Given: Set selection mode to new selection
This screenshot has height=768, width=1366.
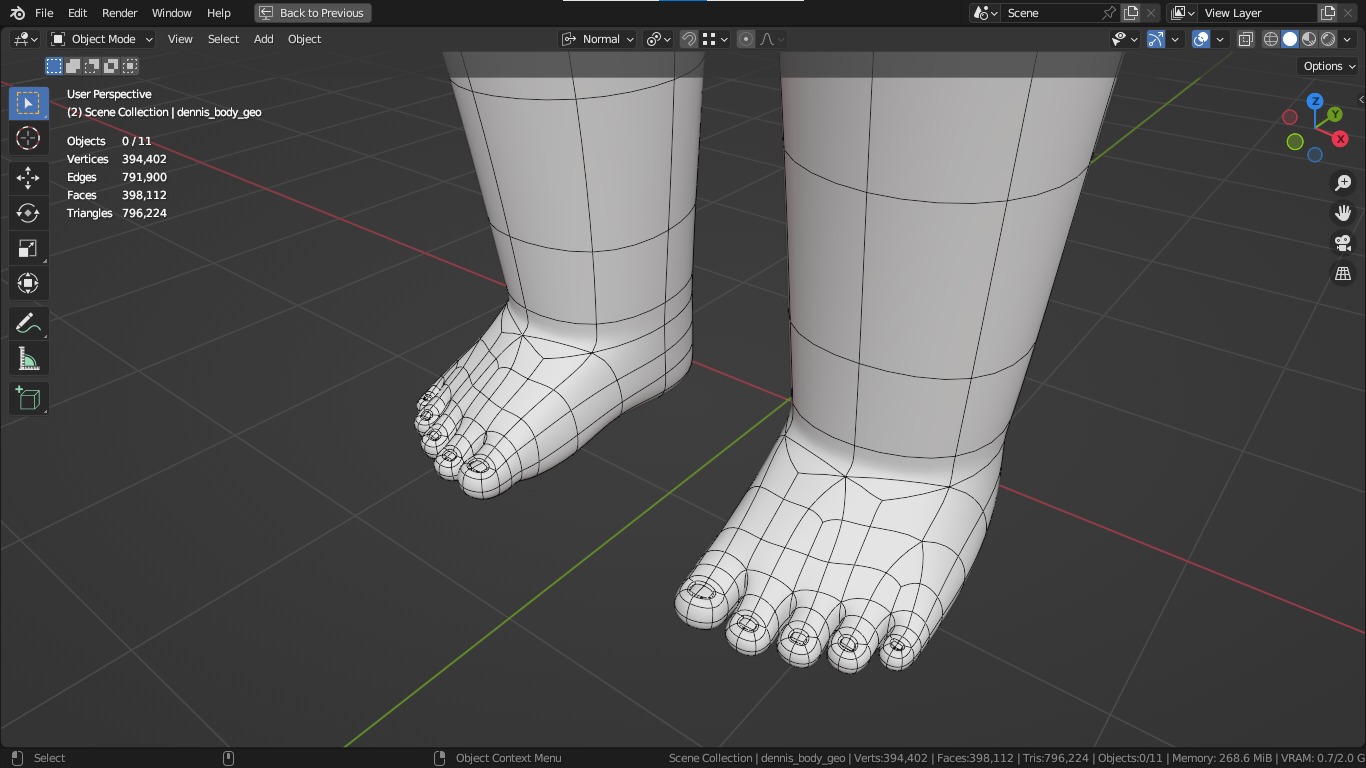Looking at the screenshot, I should [54, 66].
